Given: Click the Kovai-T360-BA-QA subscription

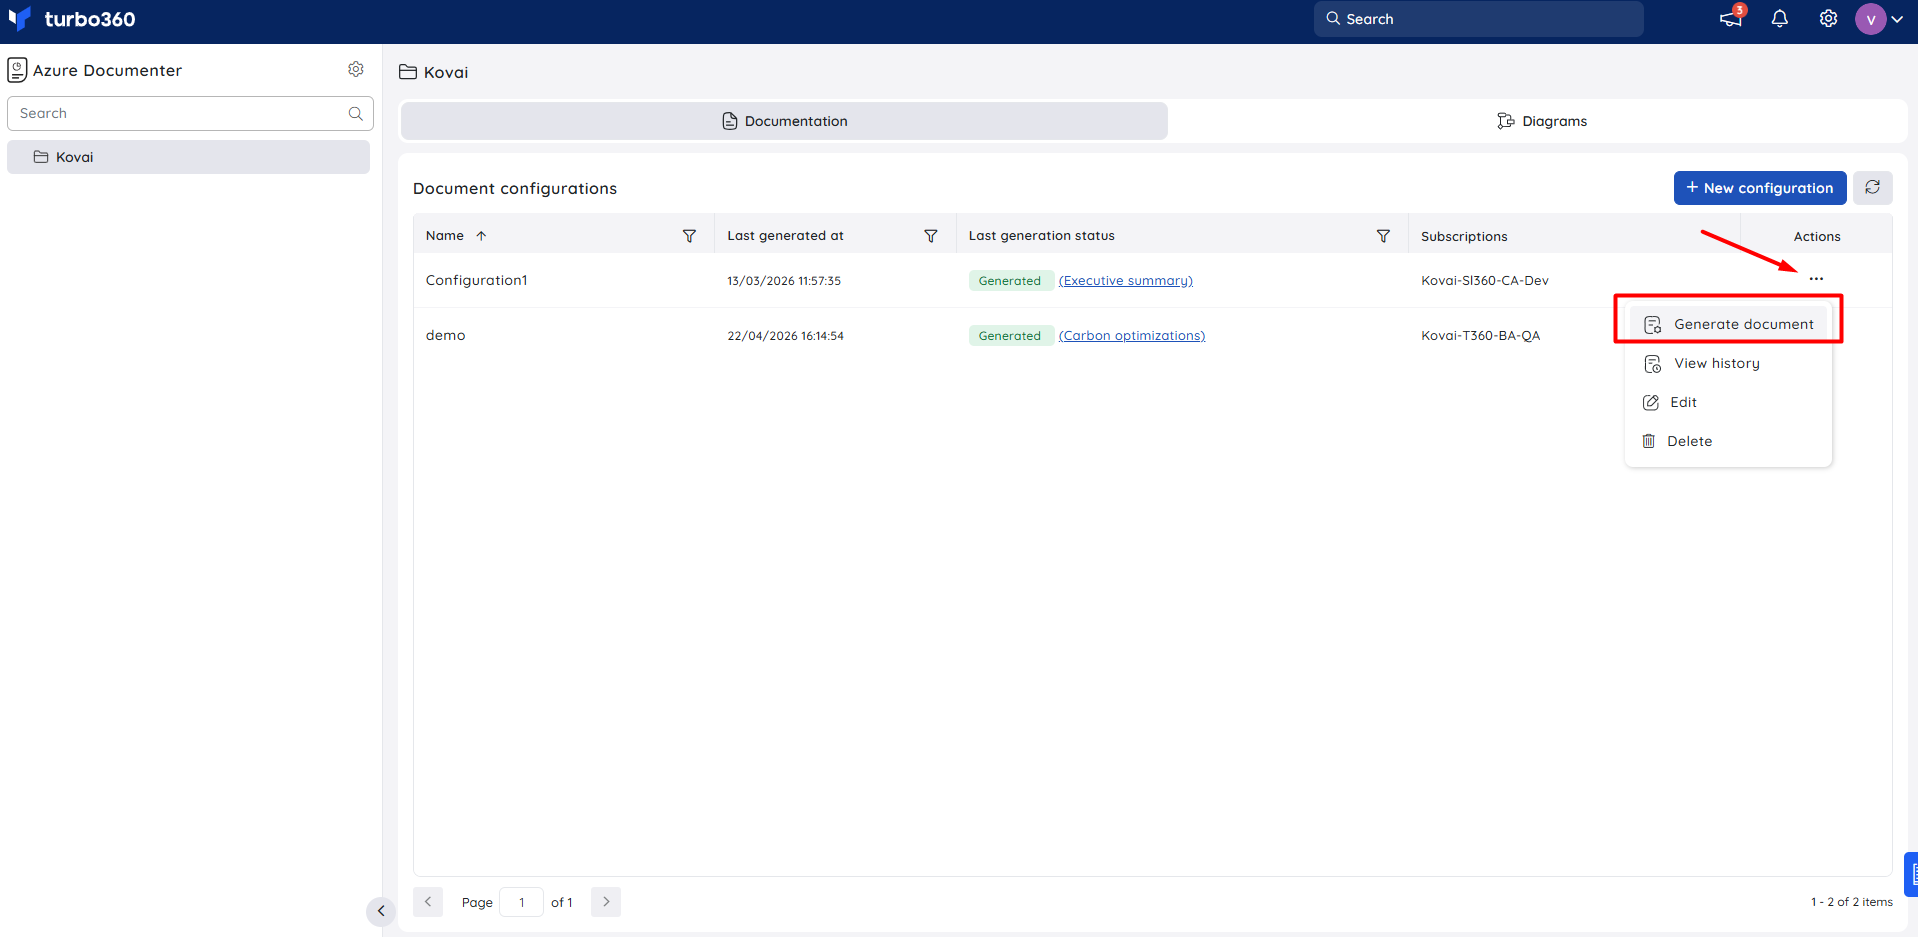Looking at the screenshot, I should tap(1480, 335).
